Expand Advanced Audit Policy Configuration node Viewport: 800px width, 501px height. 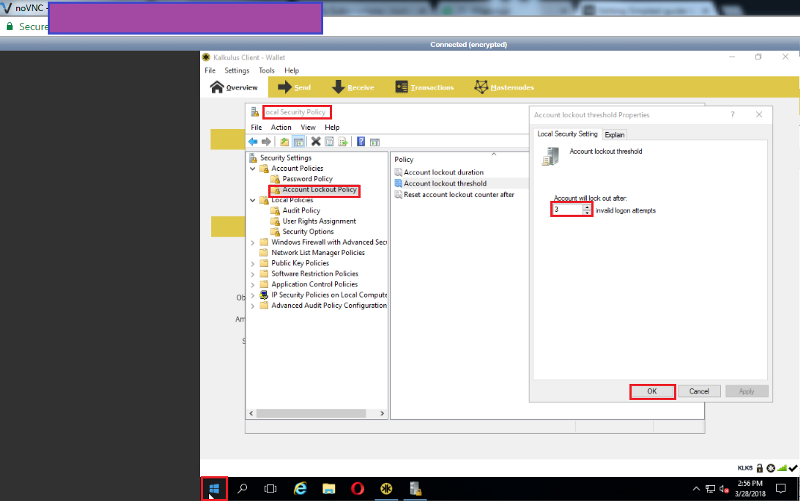pos(253,306)
